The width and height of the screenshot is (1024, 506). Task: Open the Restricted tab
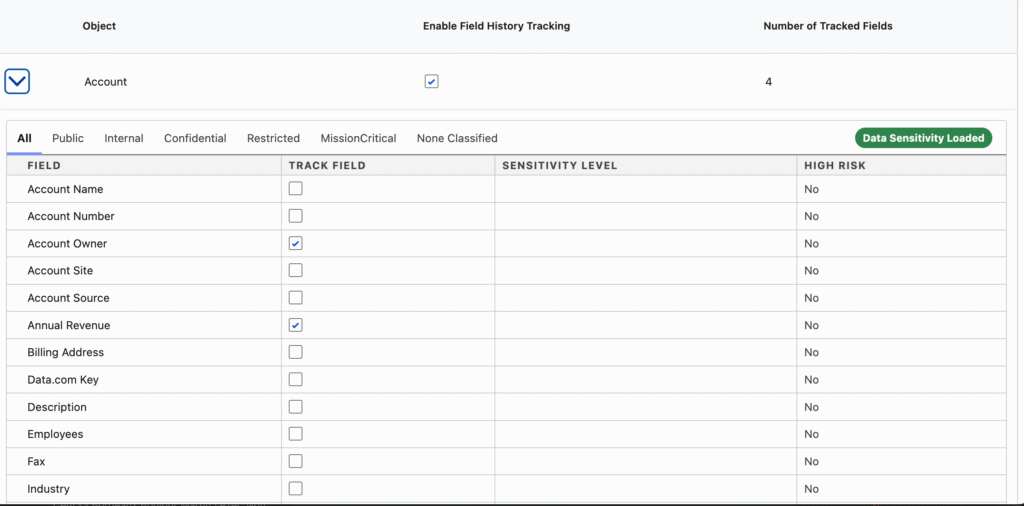[x=273, y=138]
